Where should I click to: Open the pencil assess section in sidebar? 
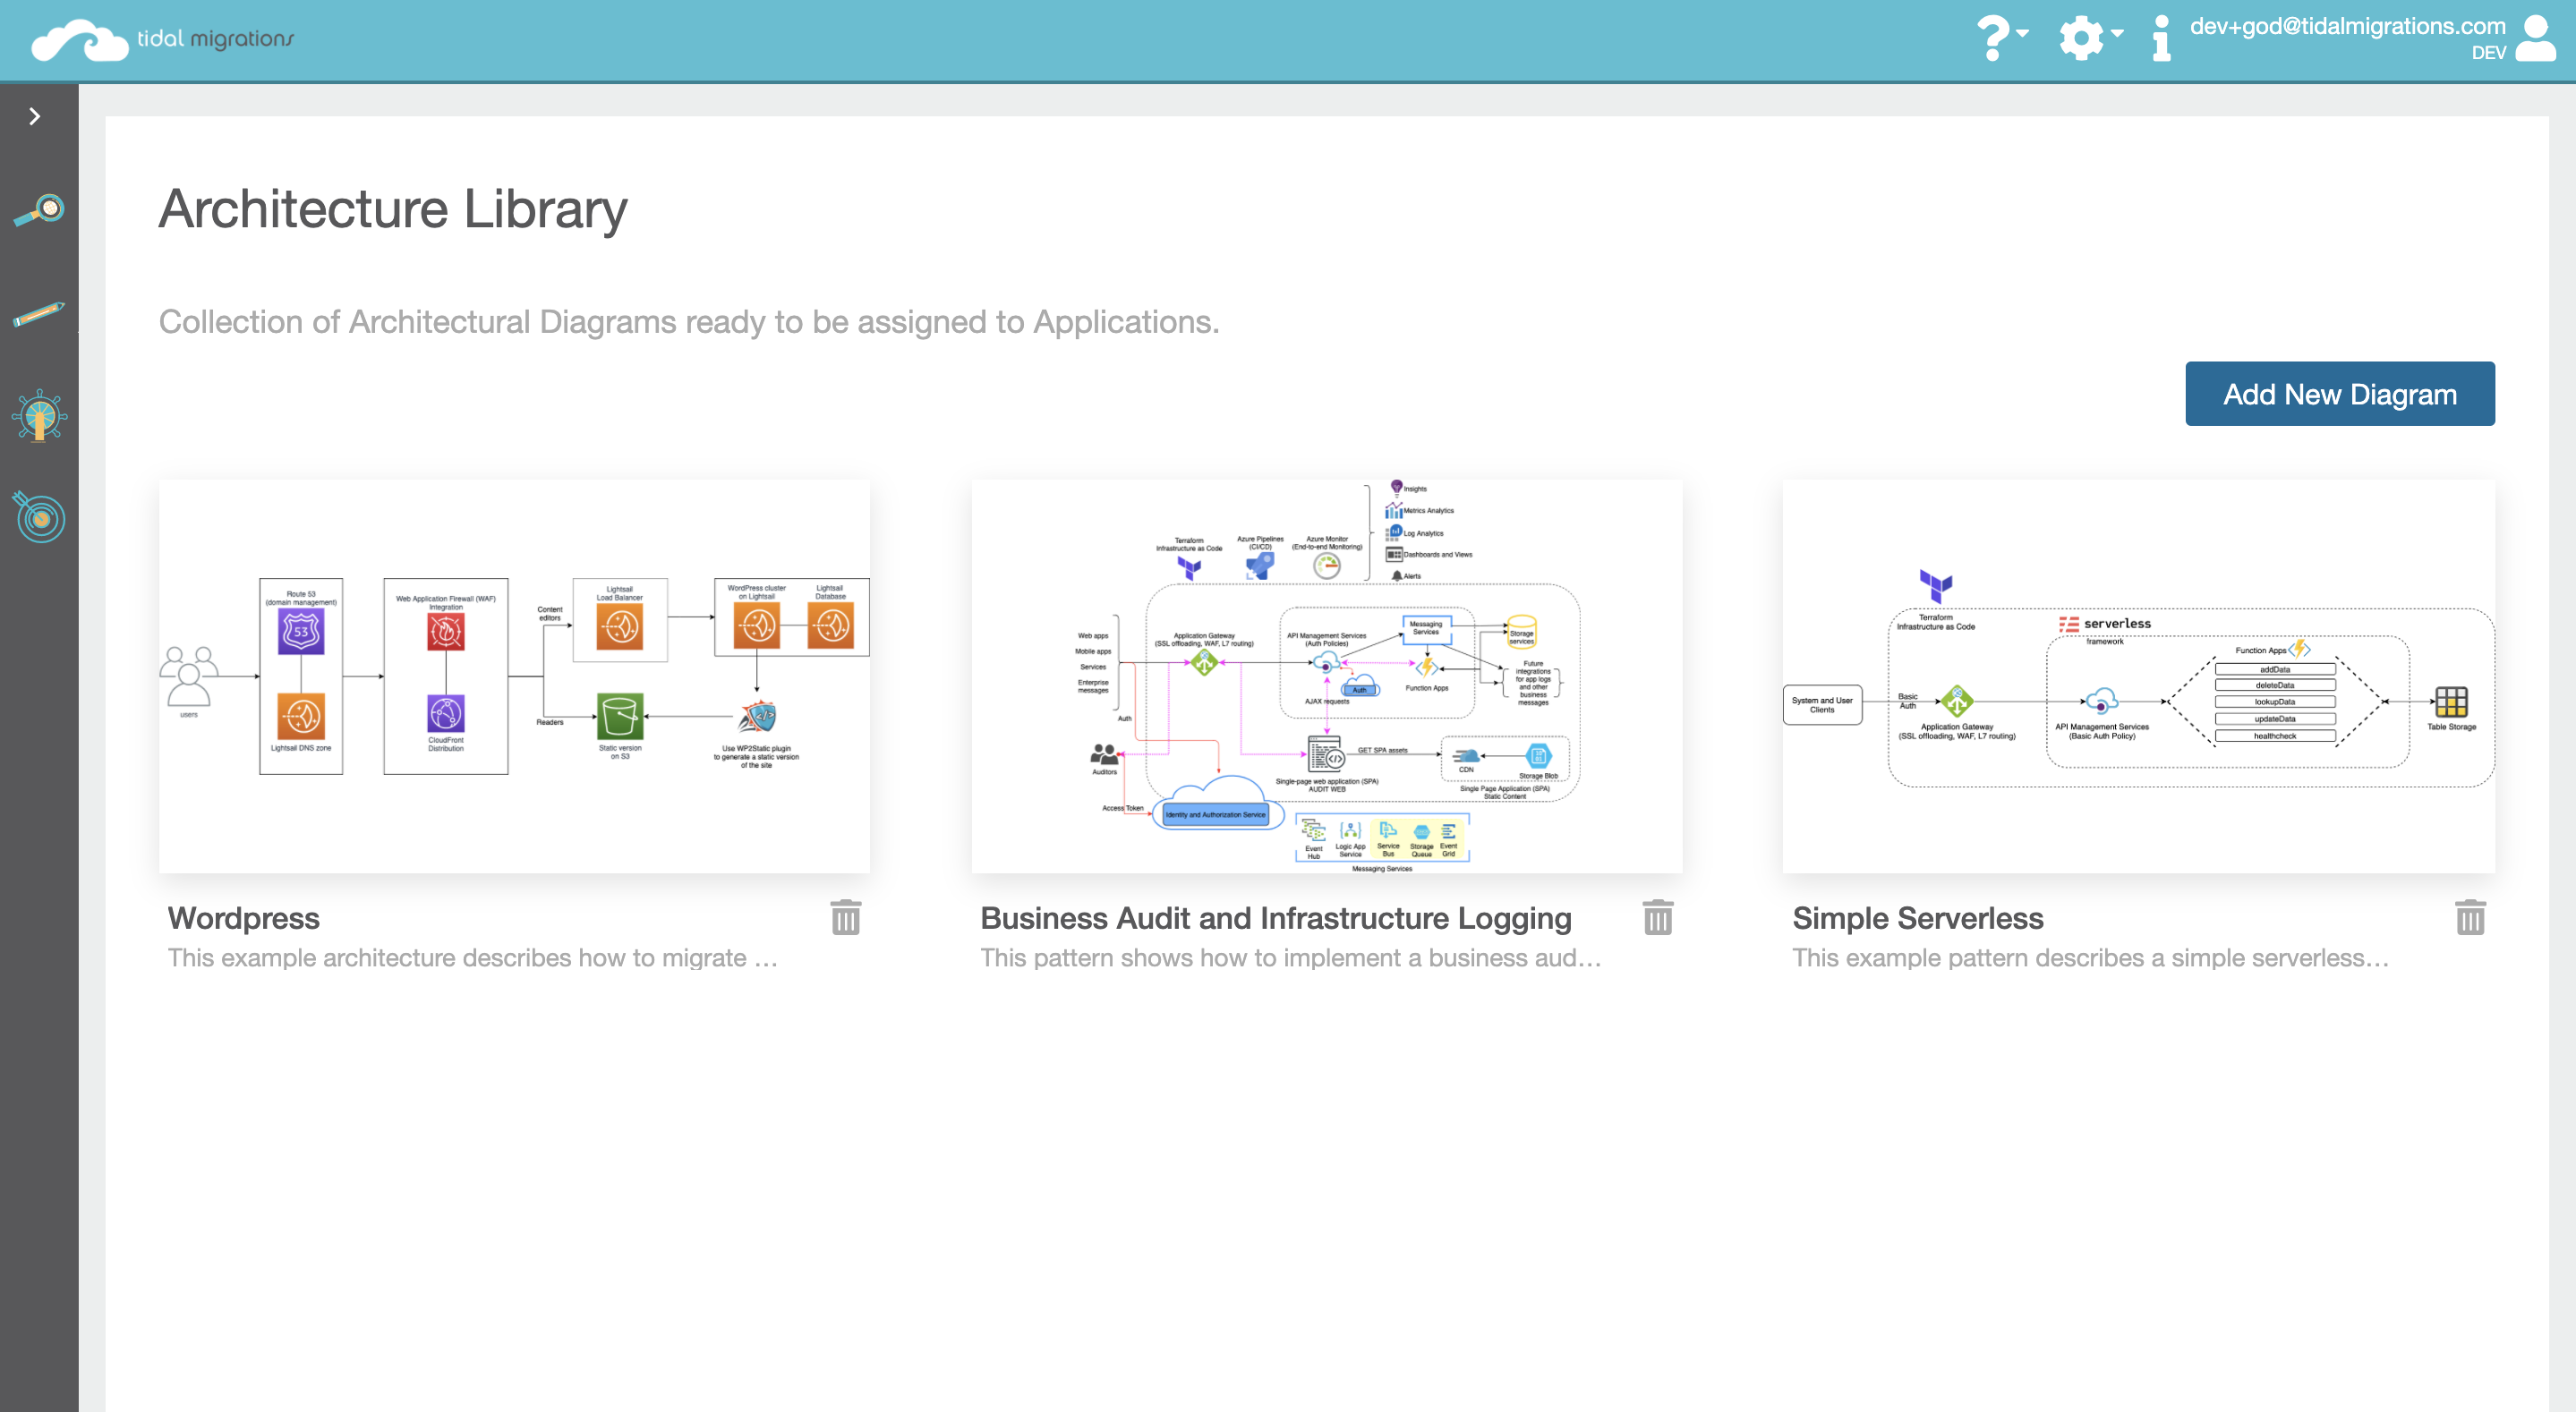click(x=39, y=314)
